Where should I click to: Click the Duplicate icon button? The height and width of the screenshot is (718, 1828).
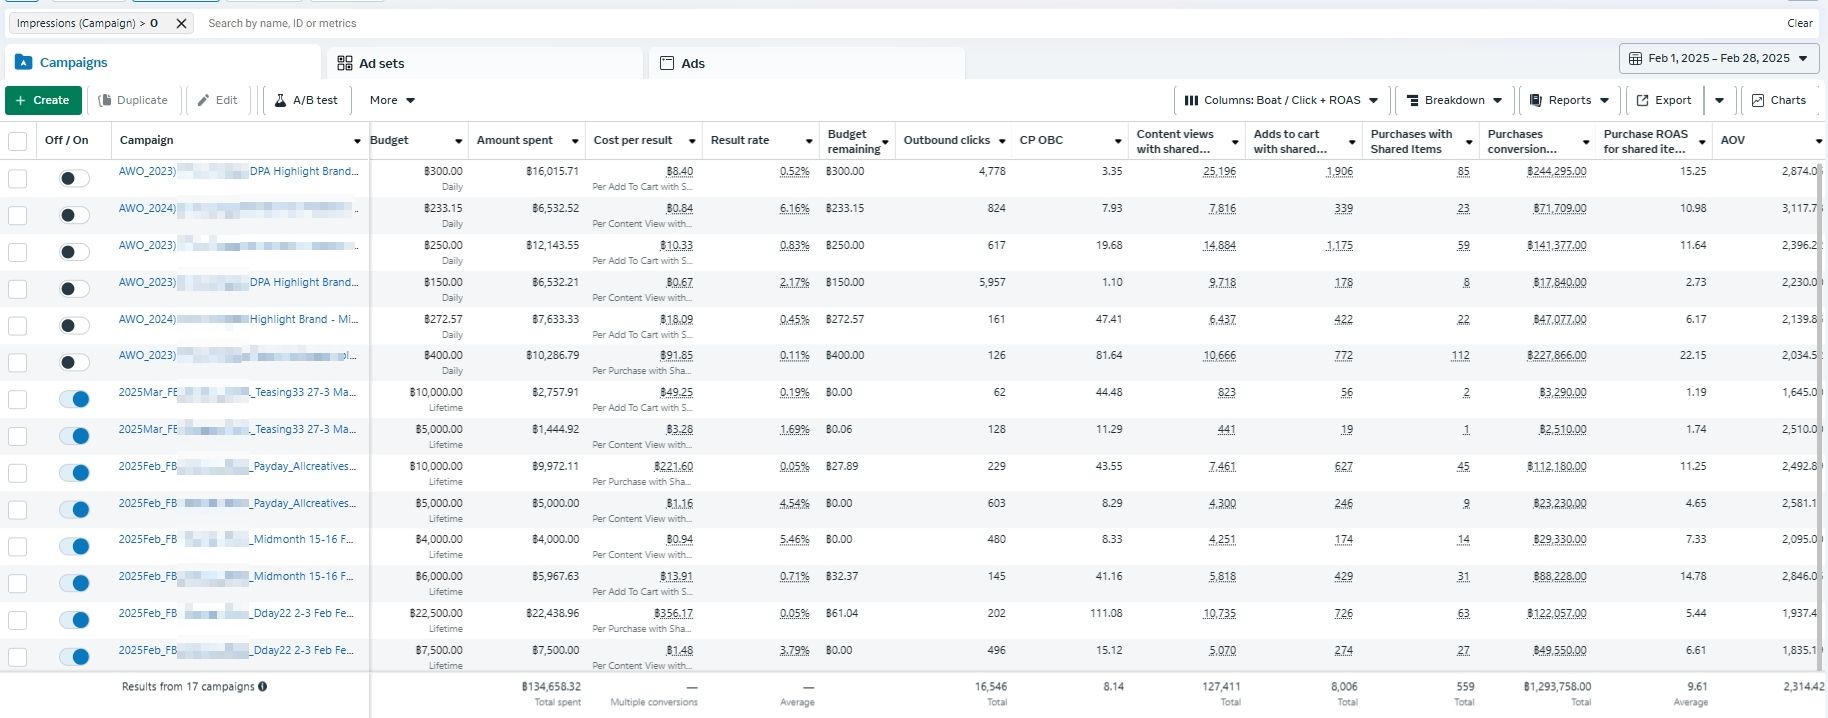point(105,100)
